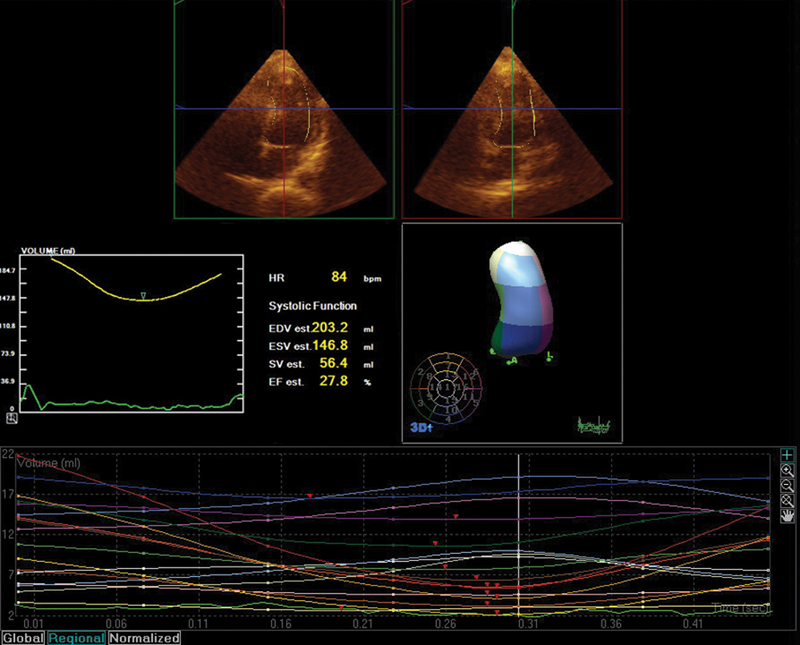Open the Normalized tab

tap(144, 637)
